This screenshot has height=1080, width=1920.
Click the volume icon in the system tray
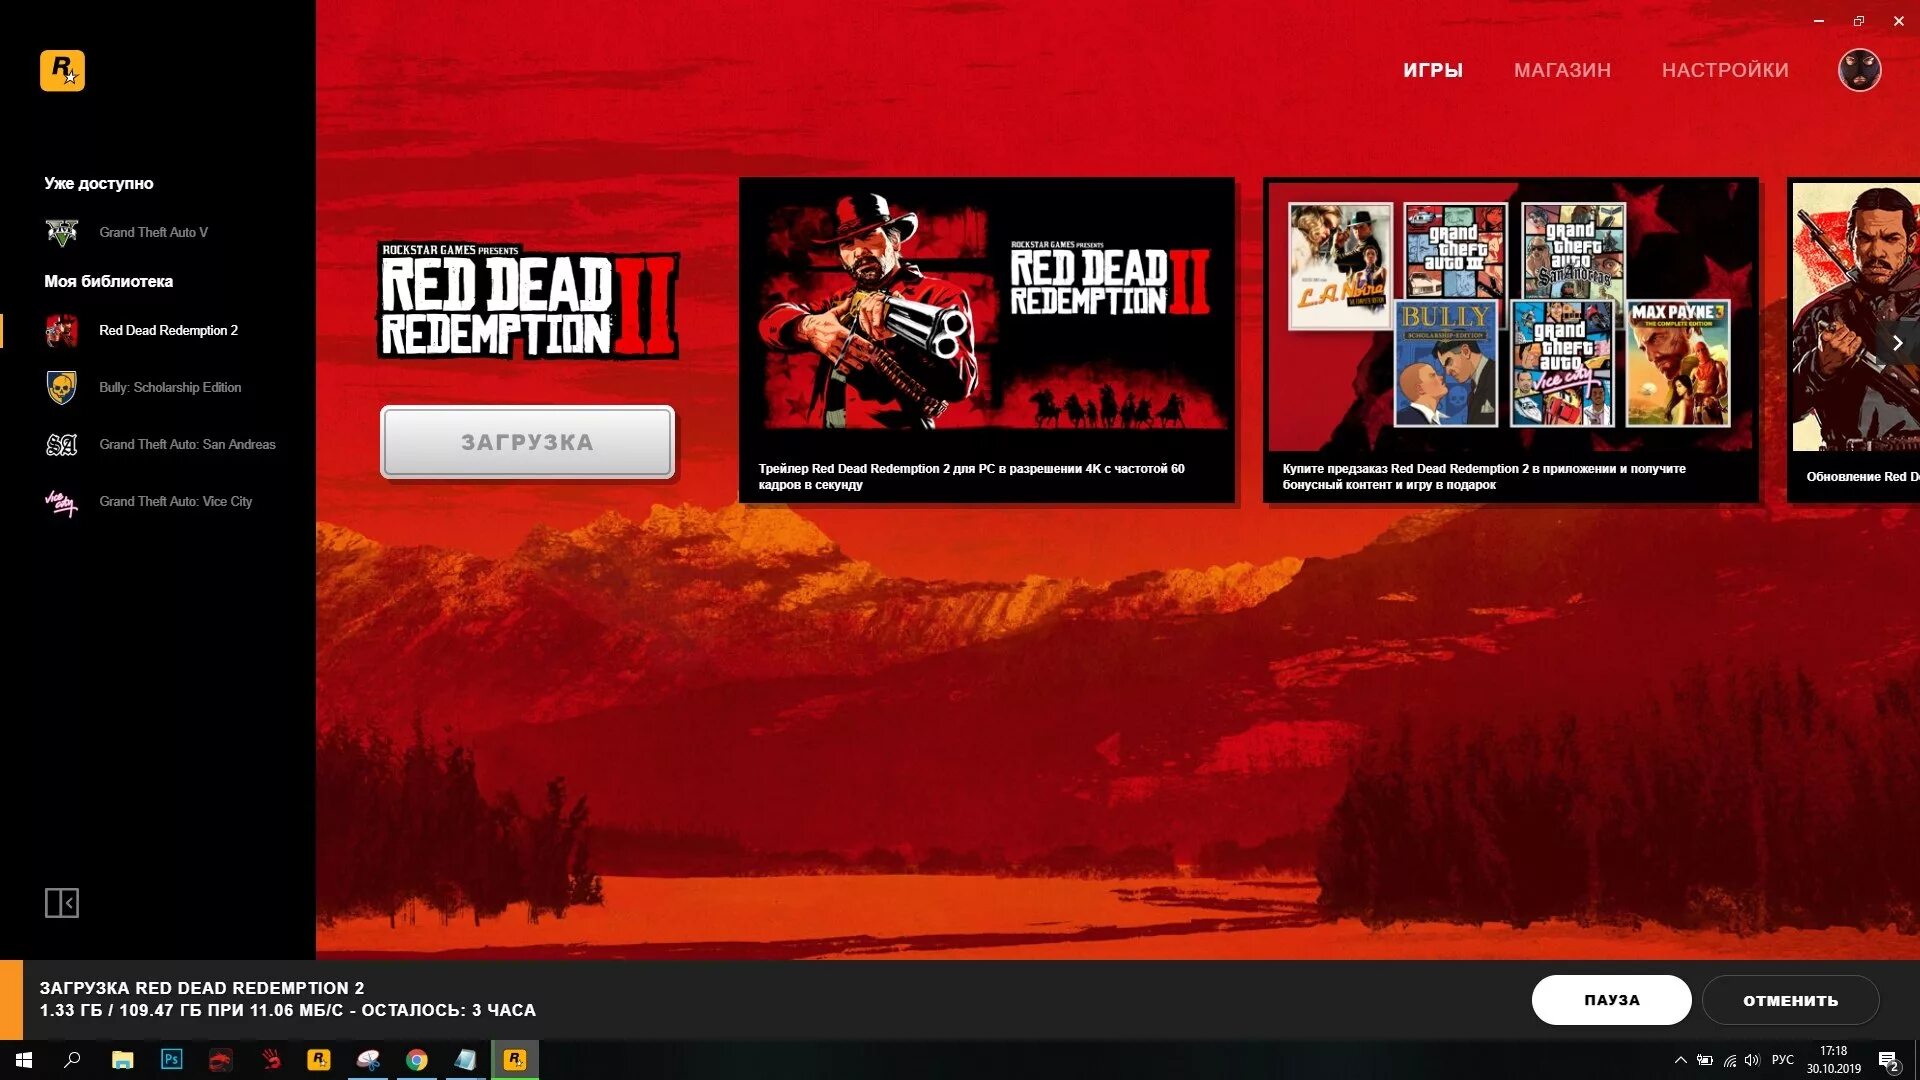click(1752, 1060)
